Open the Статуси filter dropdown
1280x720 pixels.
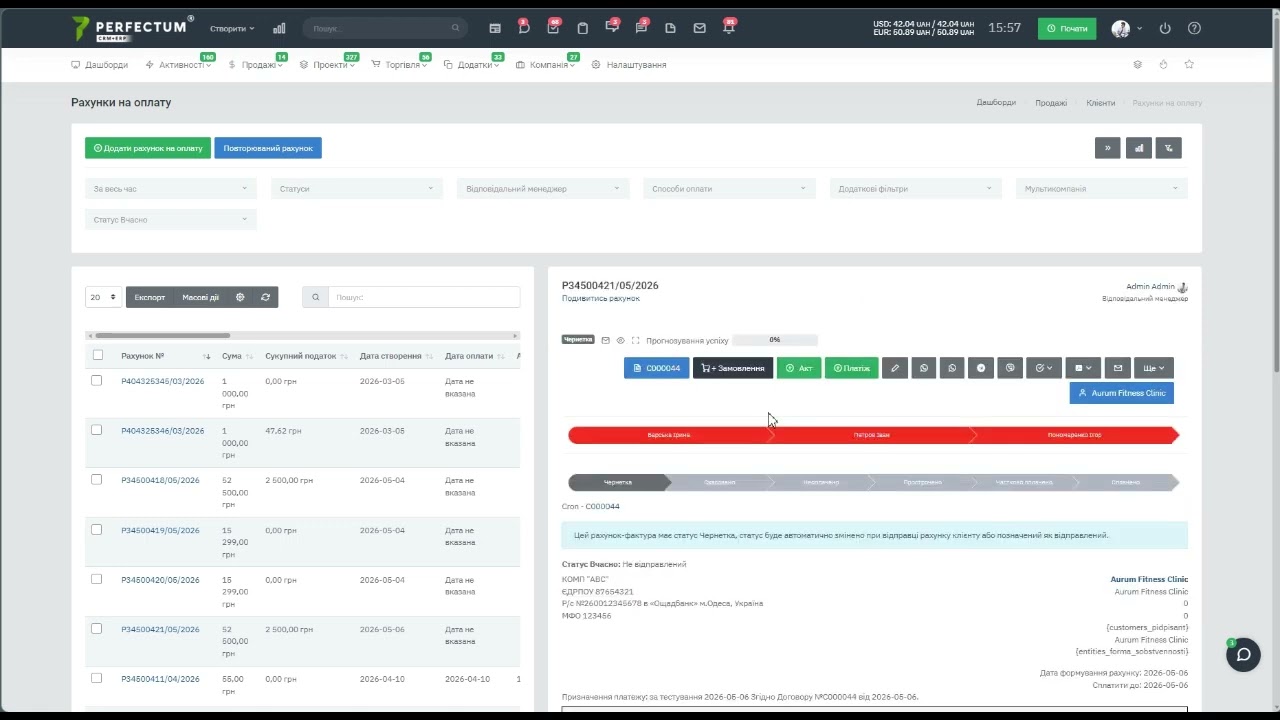(357, 188)
